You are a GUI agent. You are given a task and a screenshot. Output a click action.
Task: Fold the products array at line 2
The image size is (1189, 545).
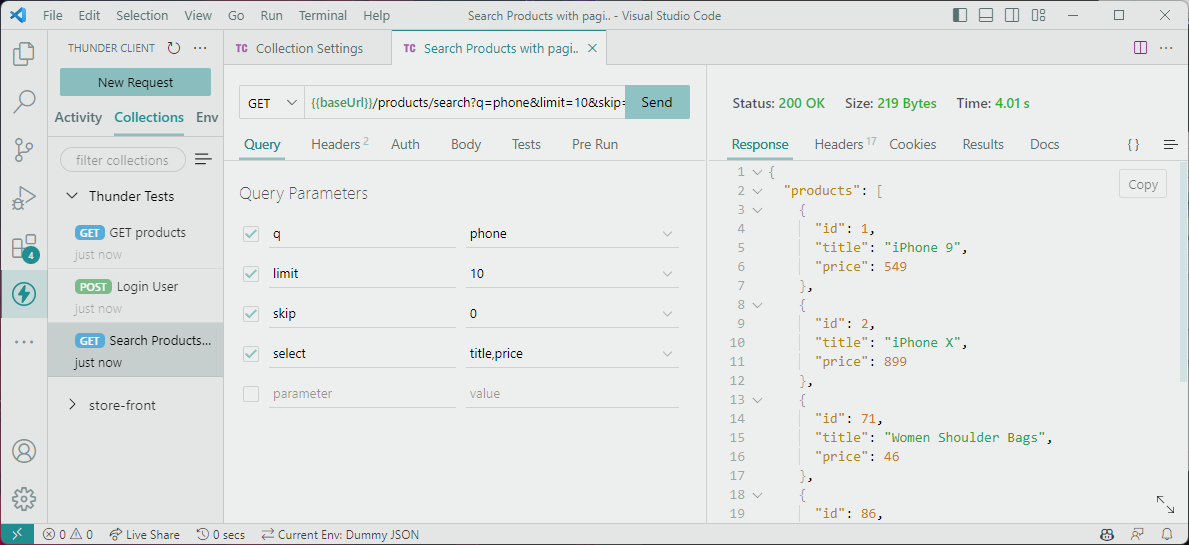tap(757, 191)
